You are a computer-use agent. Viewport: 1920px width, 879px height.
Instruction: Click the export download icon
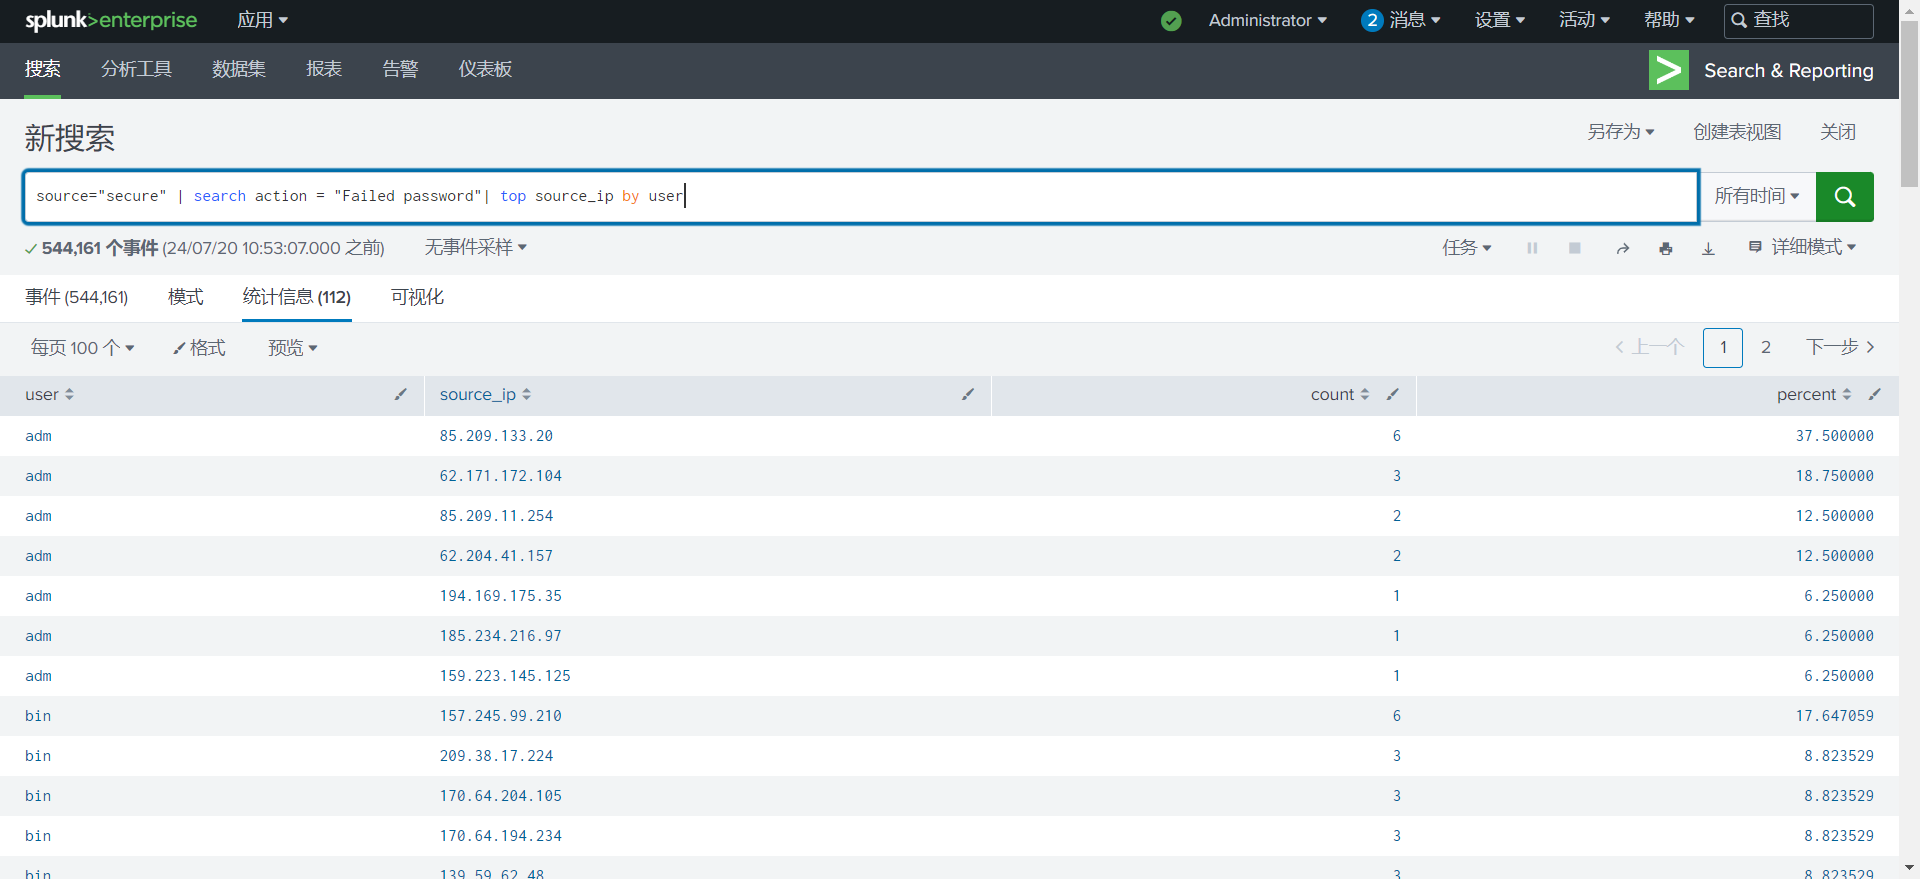click(x=1708, y=248)
